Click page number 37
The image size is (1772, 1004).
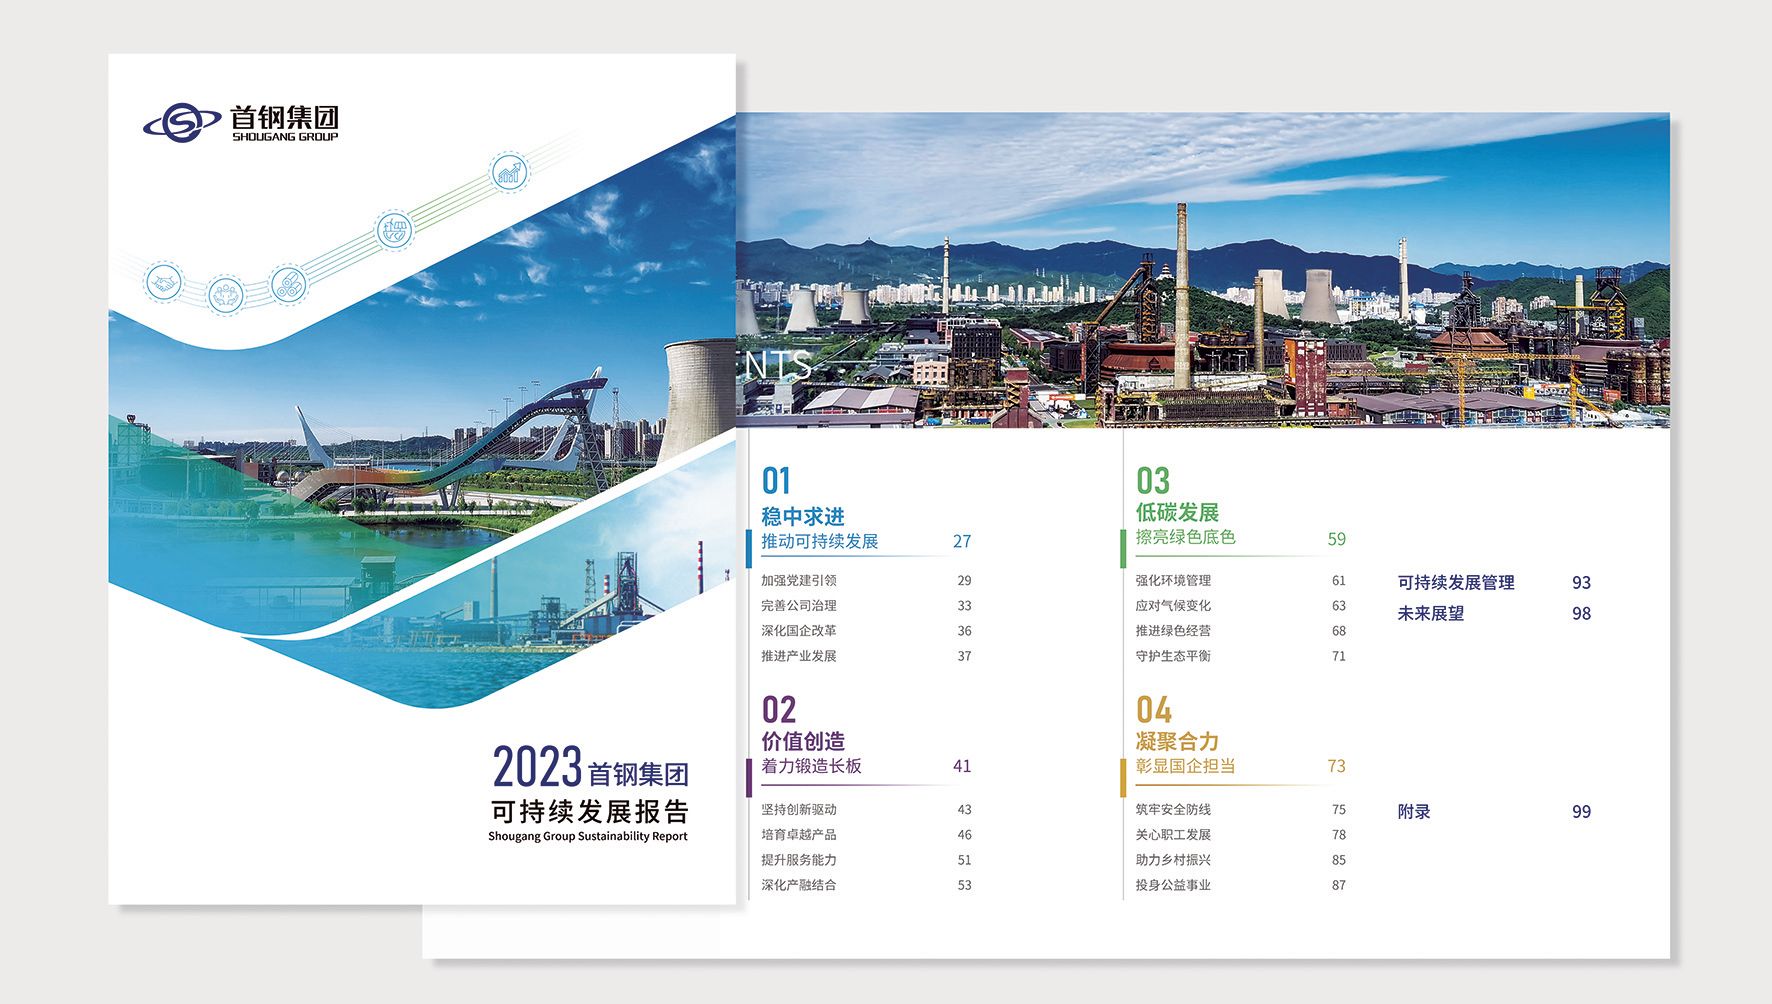(964, 656)
